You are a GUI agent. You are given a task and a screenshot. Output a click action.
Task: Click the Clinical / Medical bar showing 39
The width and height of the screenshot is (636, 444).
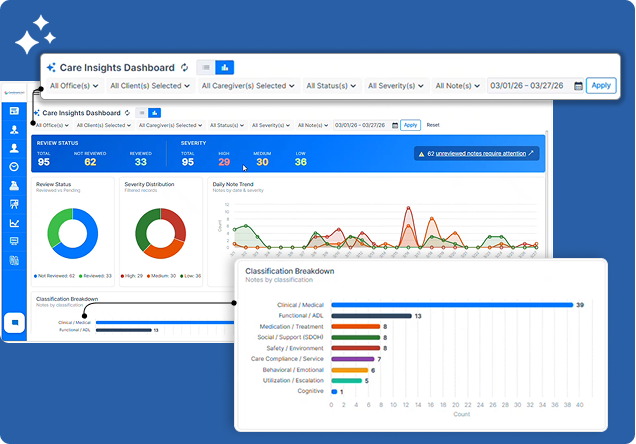coord(452,305)
